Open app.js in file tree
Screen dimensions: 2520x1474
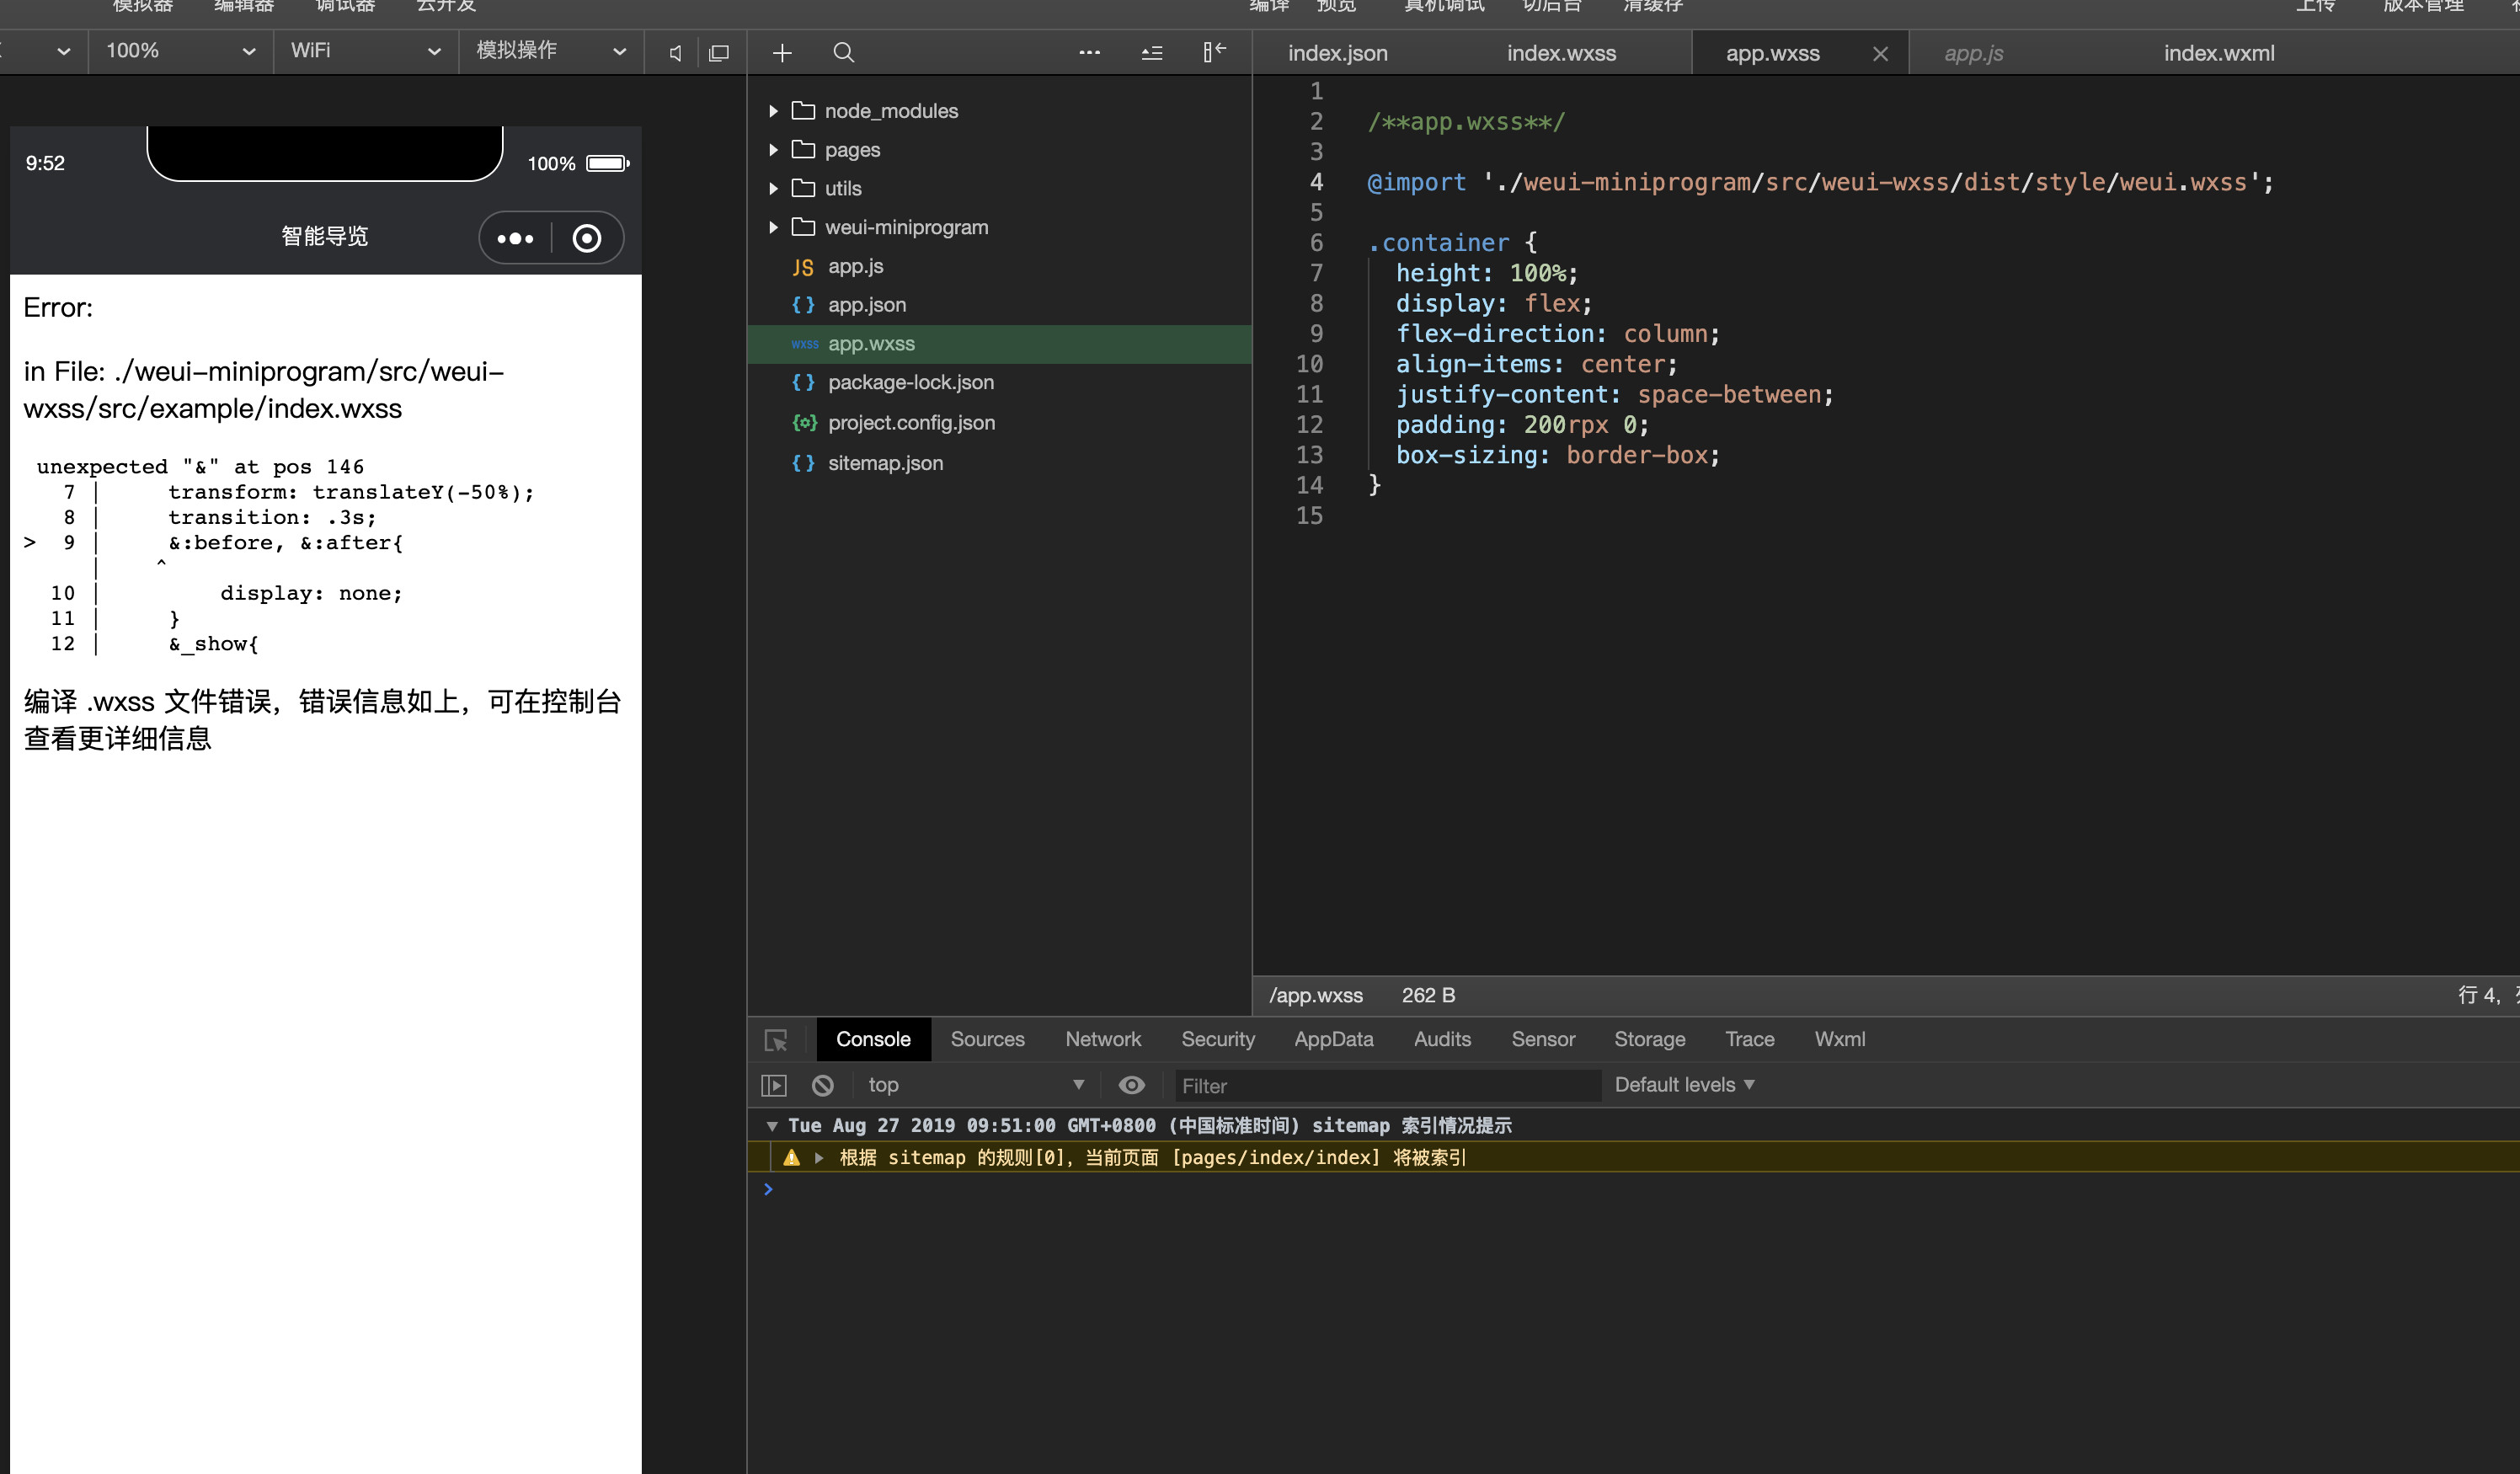click(x=999, y=266)
